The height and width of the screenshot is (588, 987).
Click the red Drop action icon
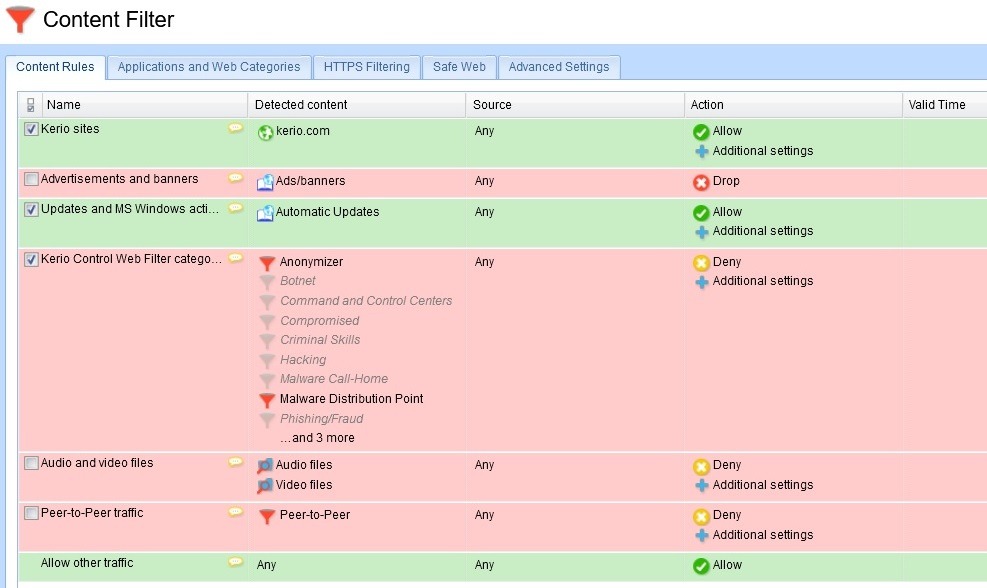coord(700,182)
